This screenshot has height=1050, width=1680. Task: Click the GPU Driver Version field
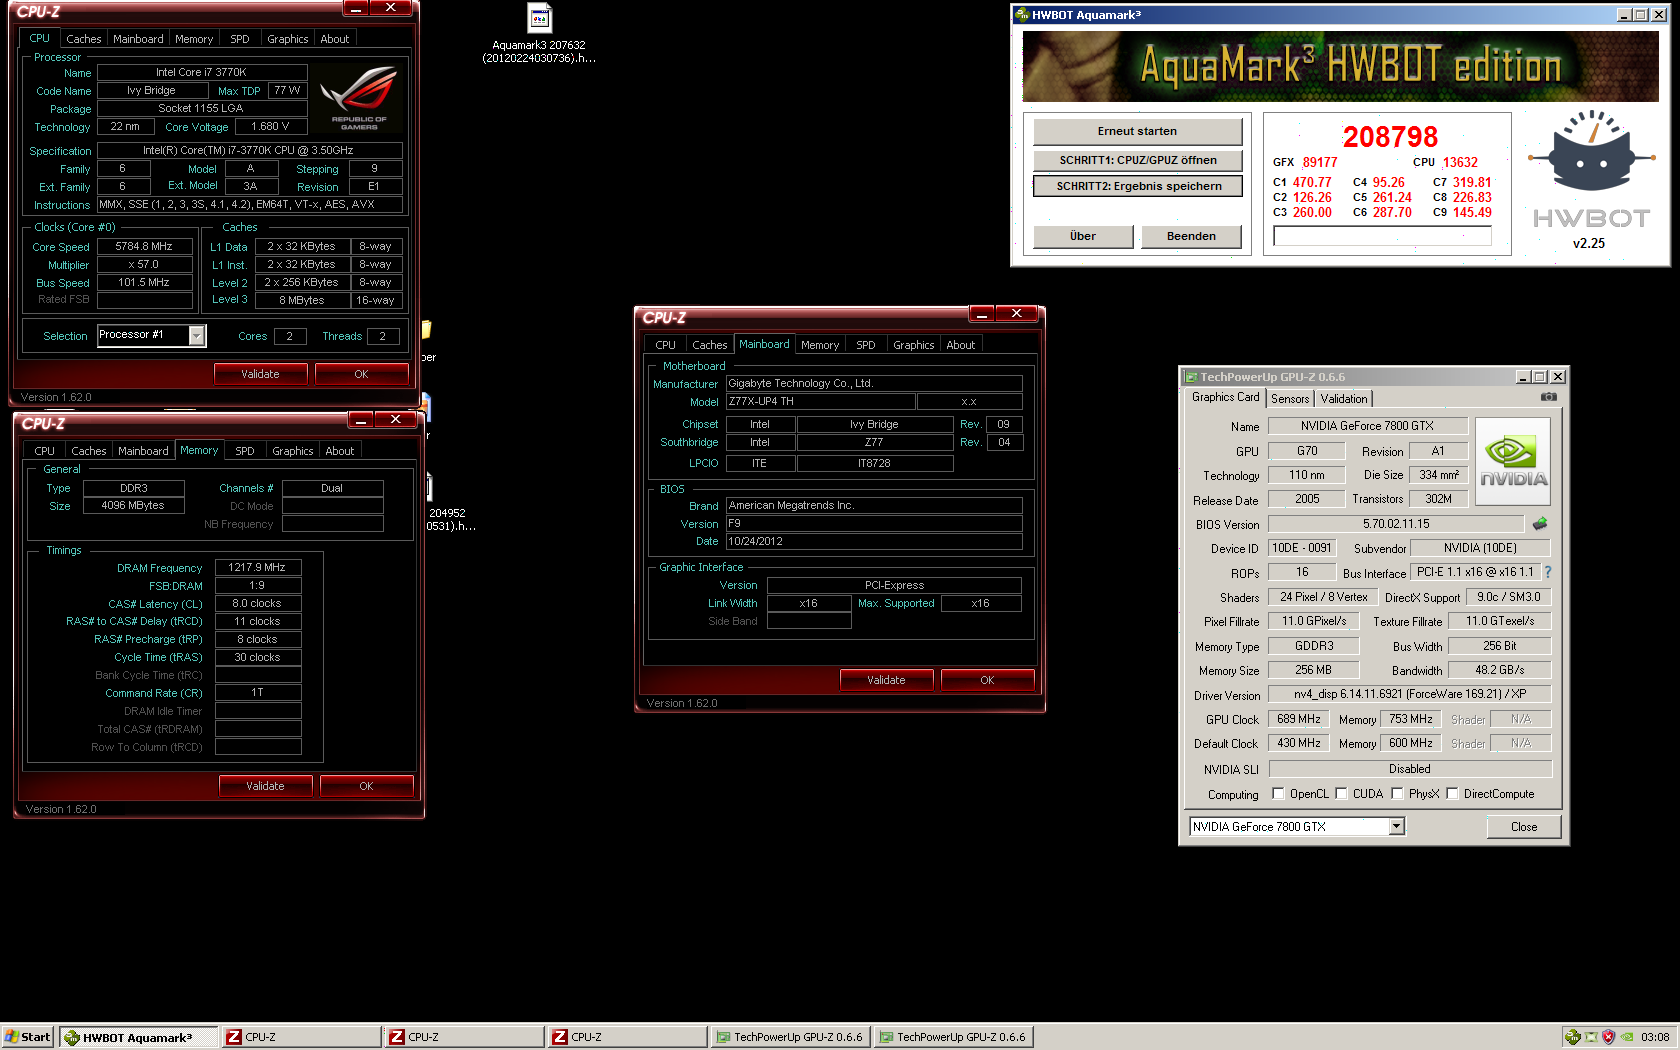(1409, 694)
